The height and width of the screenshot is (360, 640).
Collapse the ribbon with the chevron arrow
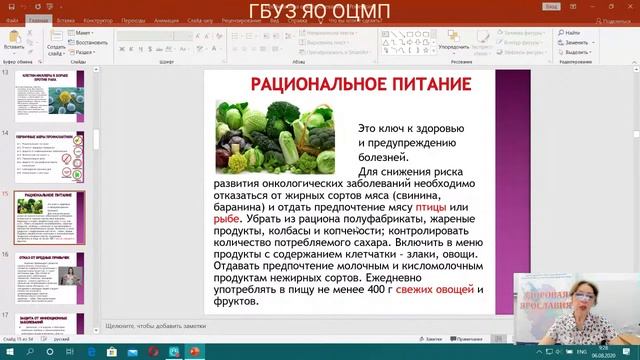634,62
